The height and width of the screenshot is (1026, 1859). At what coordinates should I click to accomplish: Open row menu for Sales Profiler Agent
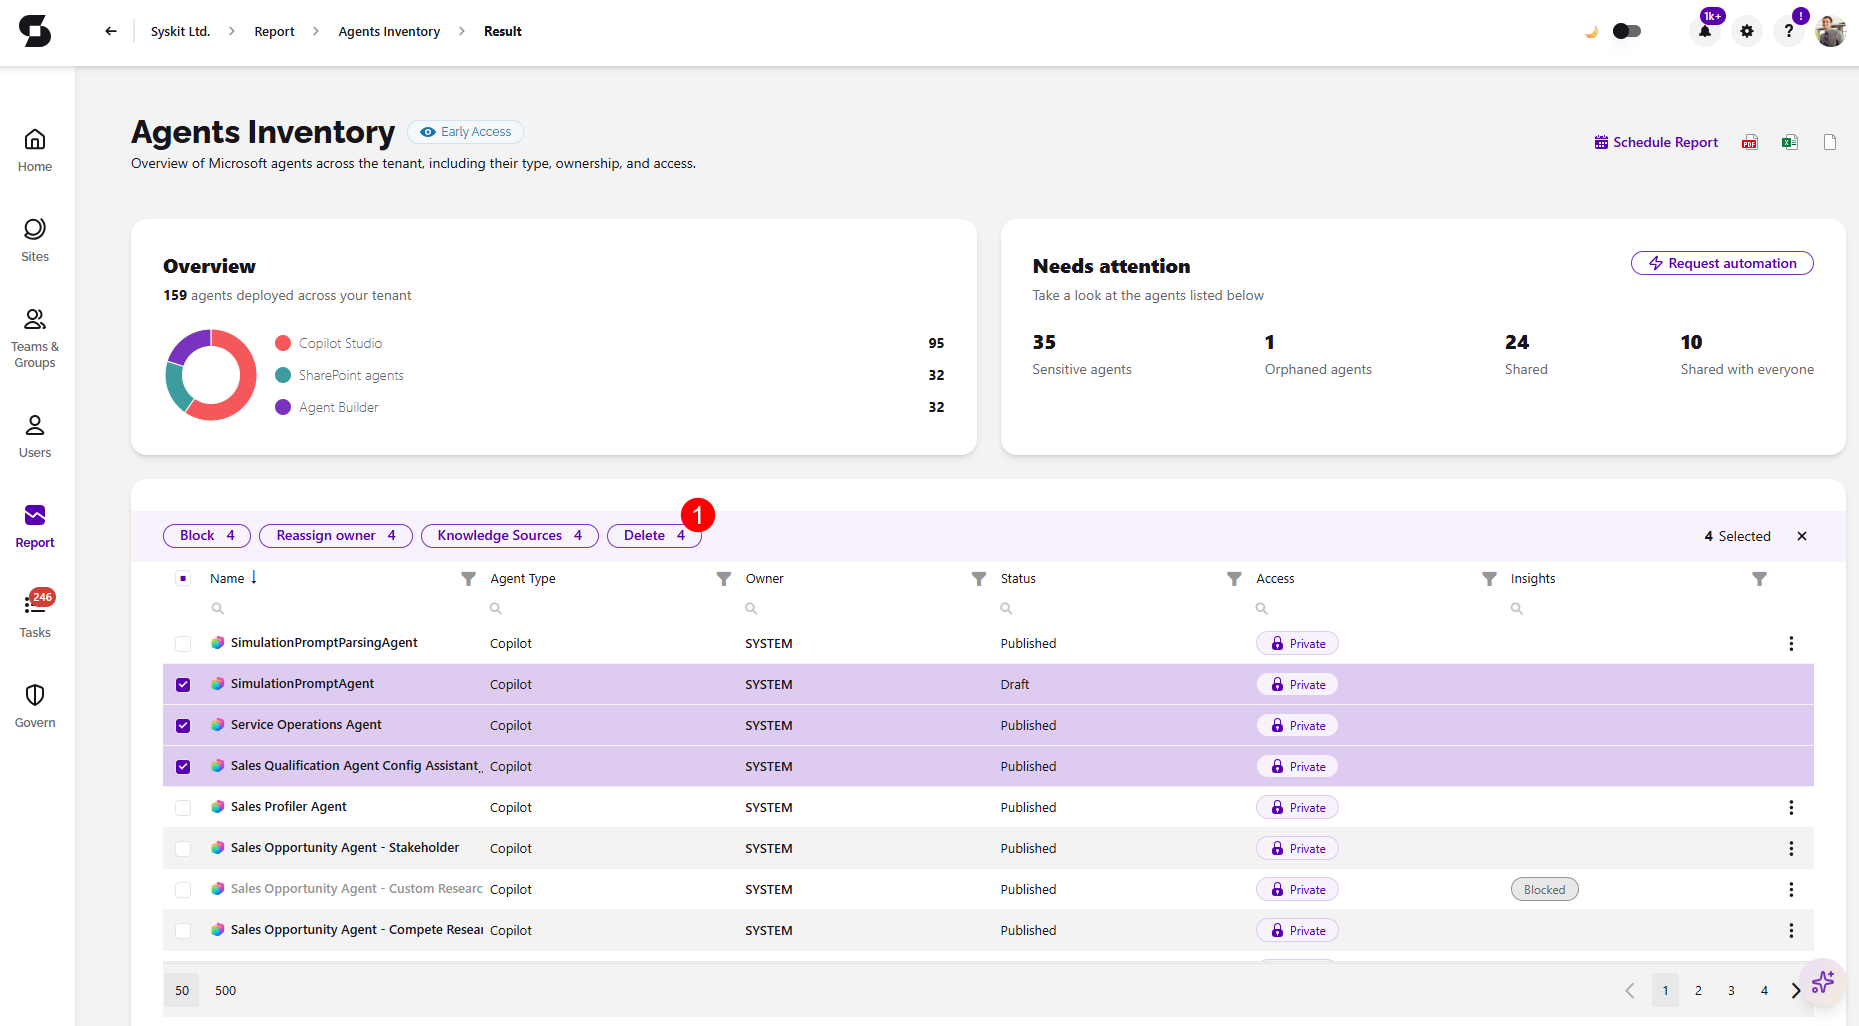pos(1791,808)
